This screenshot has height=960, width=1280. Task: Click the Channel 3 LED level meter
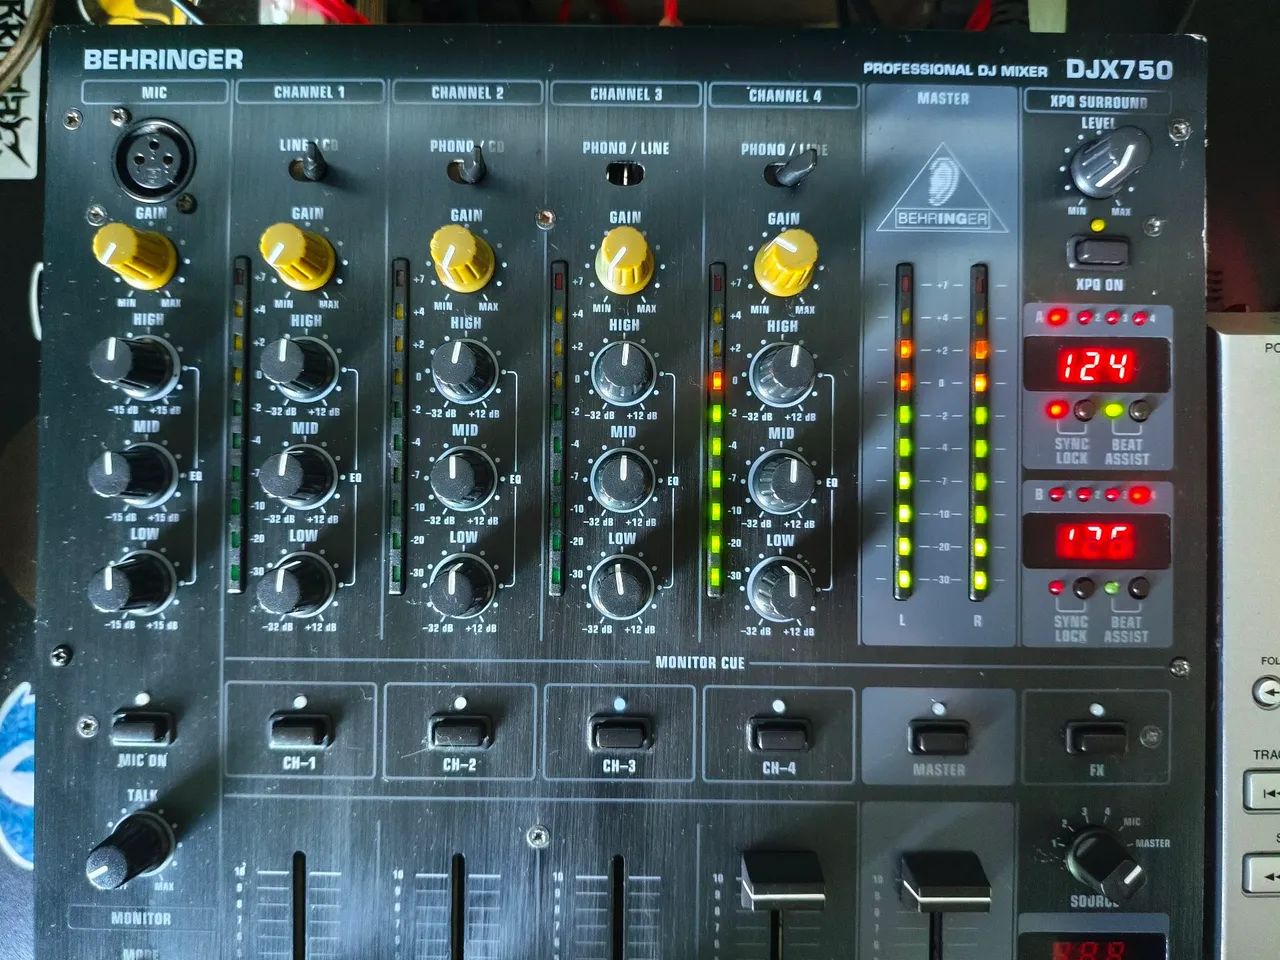tap(558, 430)
